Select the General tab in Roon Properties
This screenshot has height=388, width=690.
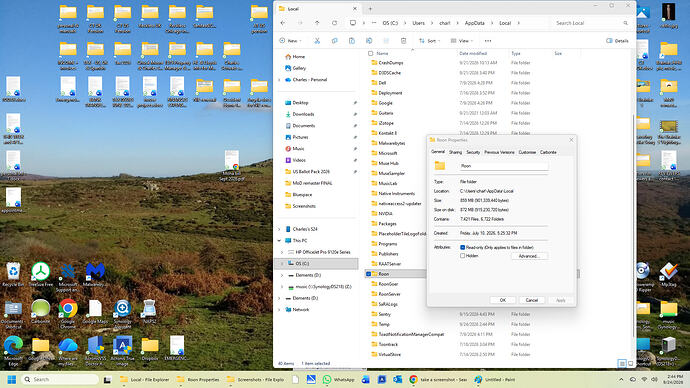(x=438, y=152)
